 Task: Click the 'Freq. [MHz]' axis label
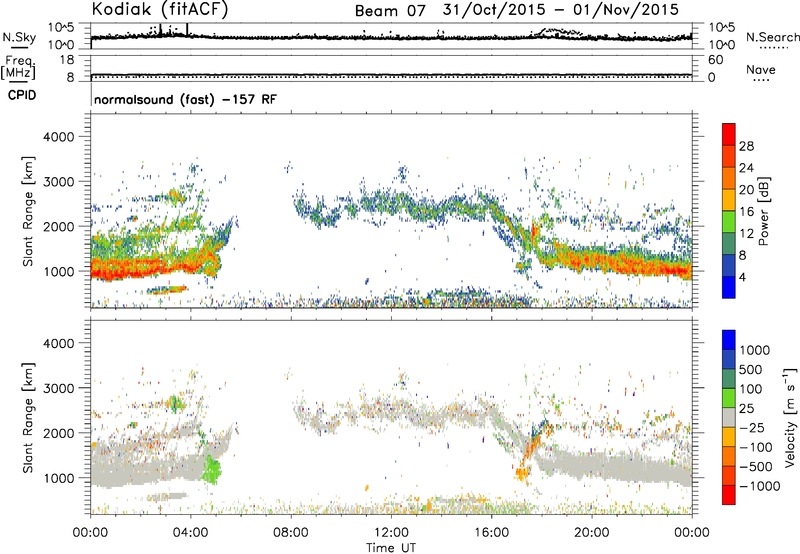(x=18, y=67)
